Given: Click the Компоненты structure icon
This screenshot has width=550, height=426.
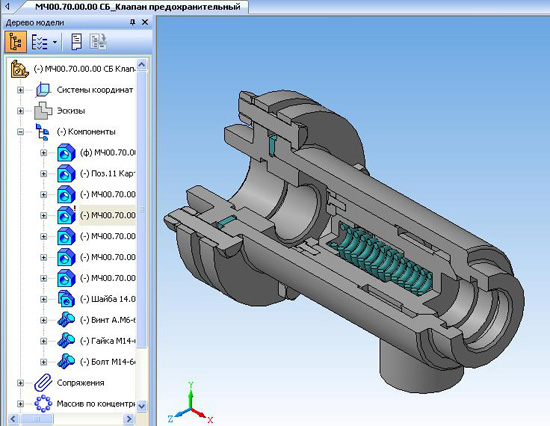Looking at the screenshot, I should 42,132.
